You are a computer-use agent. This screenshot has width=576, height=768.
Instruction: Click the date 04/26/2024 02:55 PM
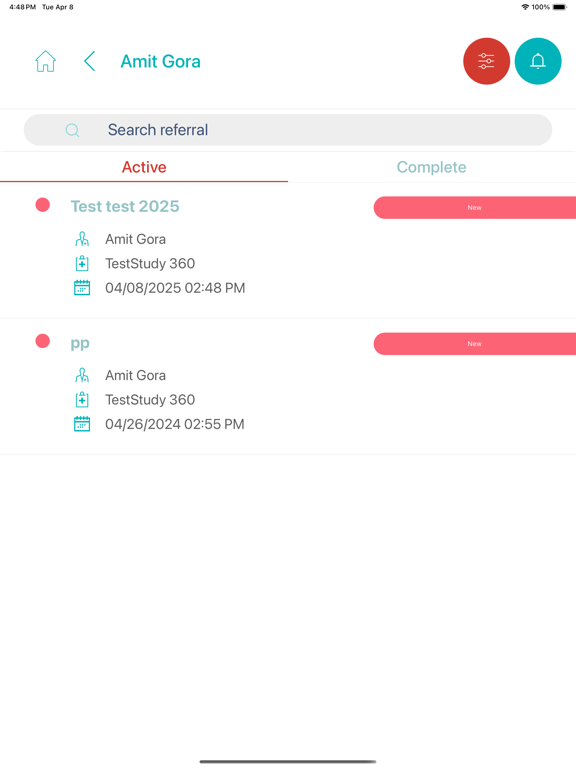pos(175,424)
